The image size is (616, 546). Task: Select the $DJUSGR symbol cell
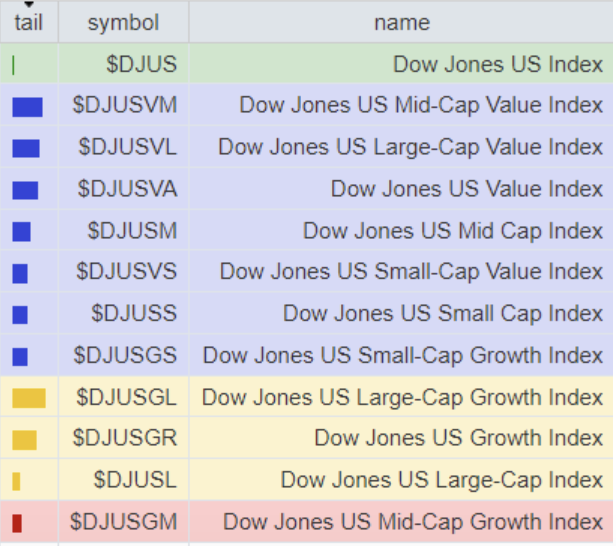pyautogui.click(x=127, y=438)
